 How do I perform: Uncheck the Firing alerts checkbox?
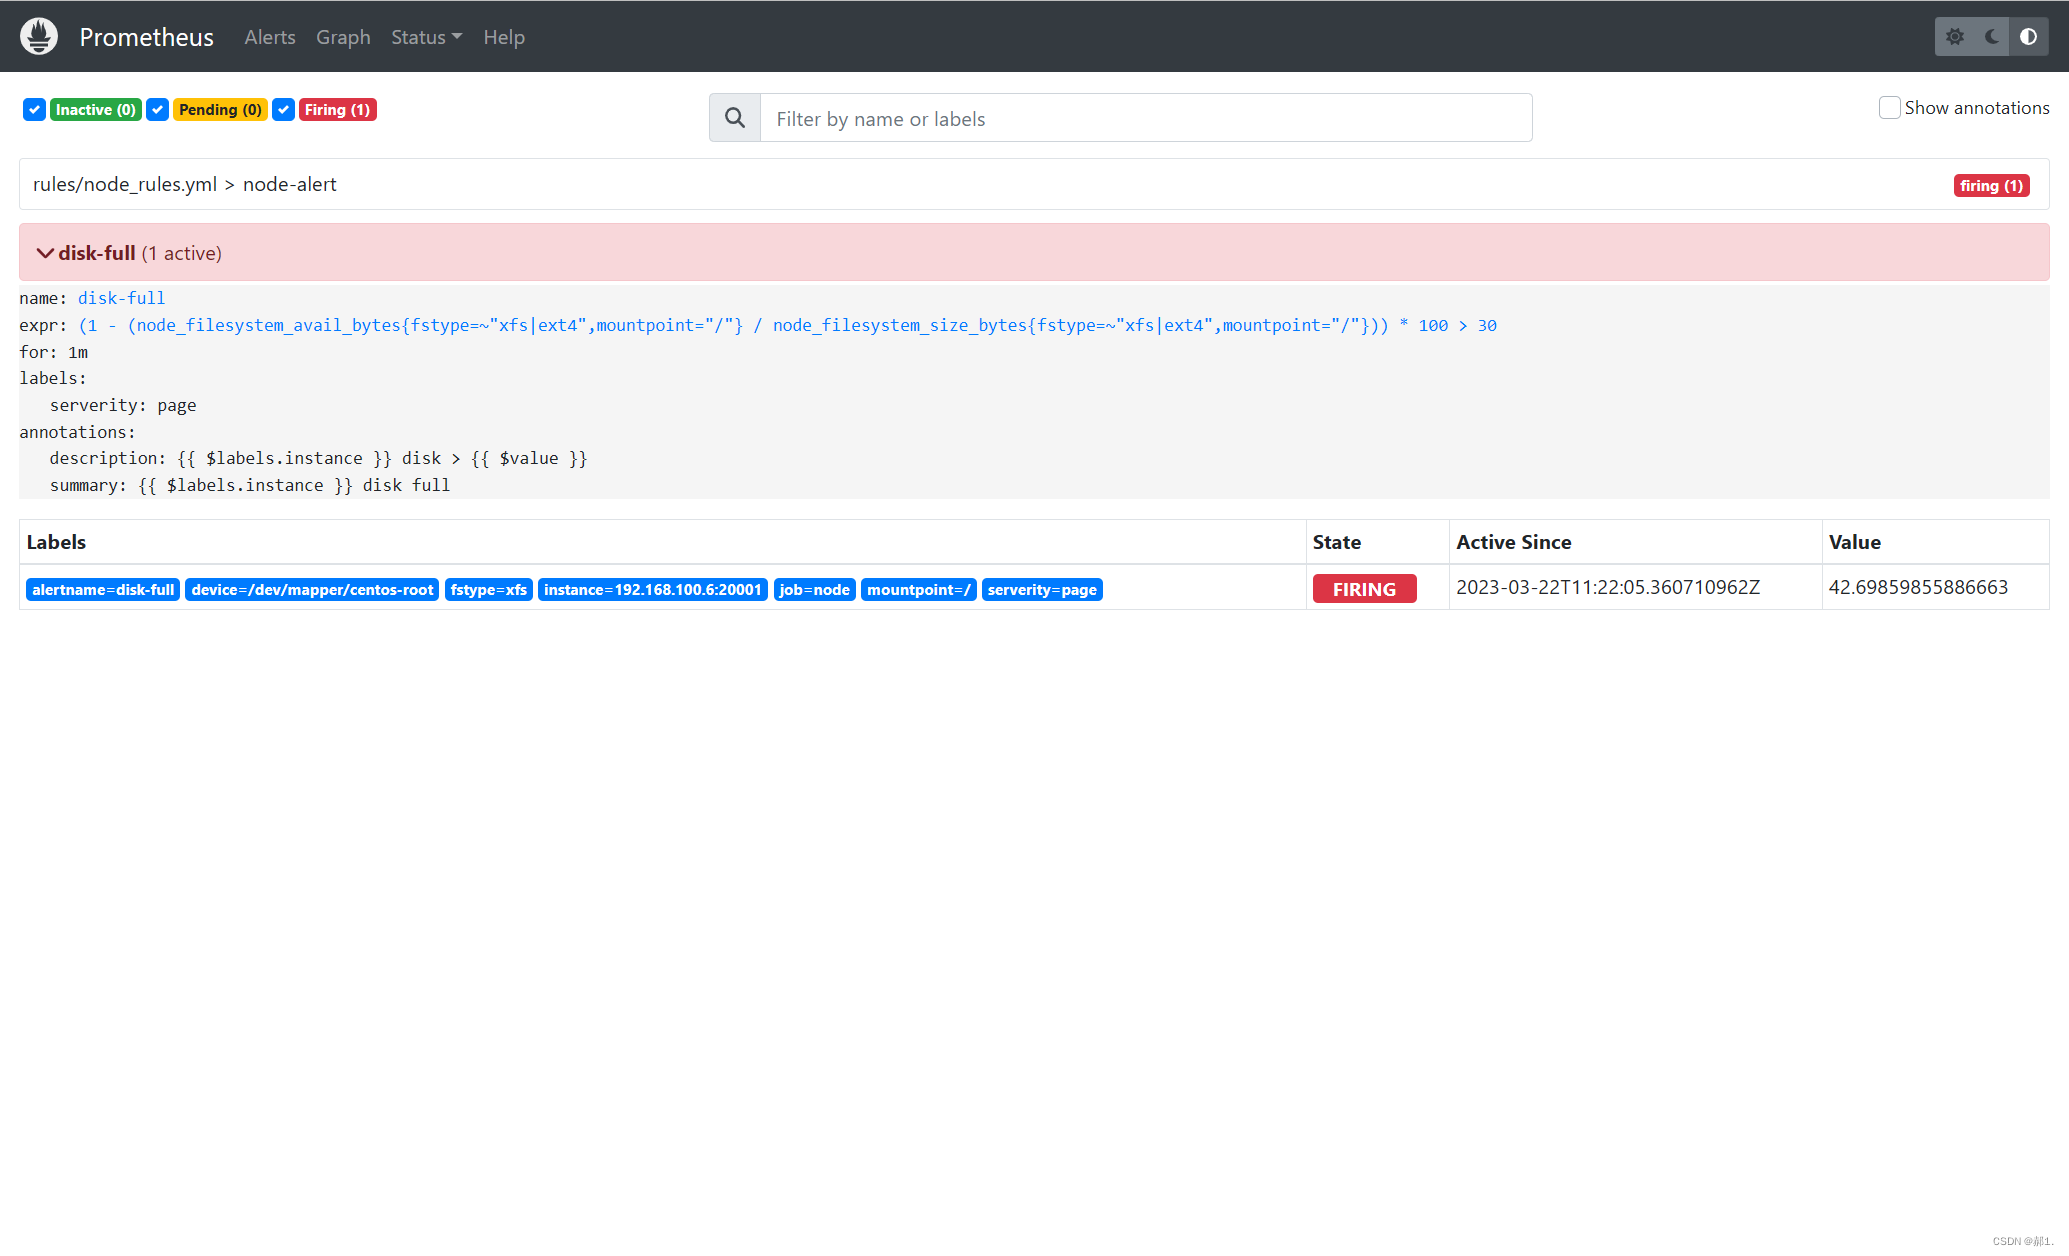[284, 110]
